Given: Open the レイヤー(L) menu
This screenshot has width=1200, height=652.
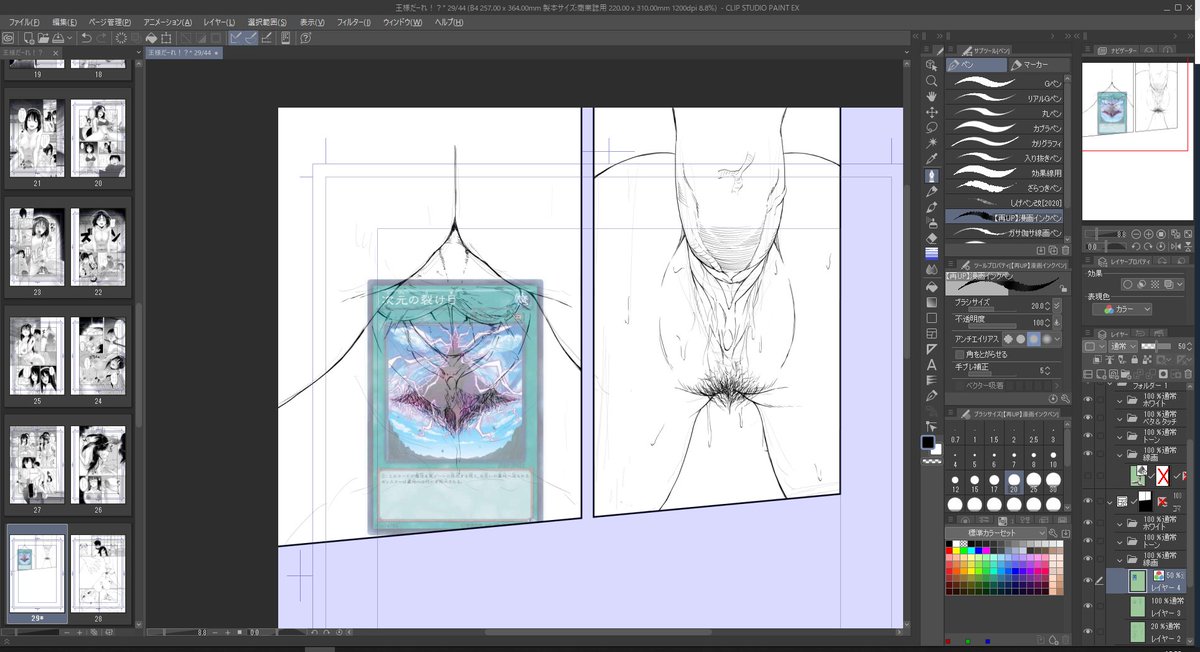Looking at the screenshot, I should tap(219, 22).
